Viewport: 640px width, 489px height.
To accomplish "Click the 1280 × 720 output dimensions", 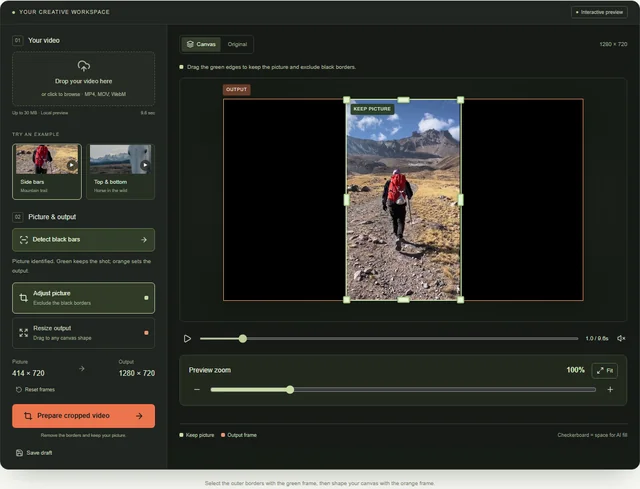I will pyautogui.click(x=137, y=373).
